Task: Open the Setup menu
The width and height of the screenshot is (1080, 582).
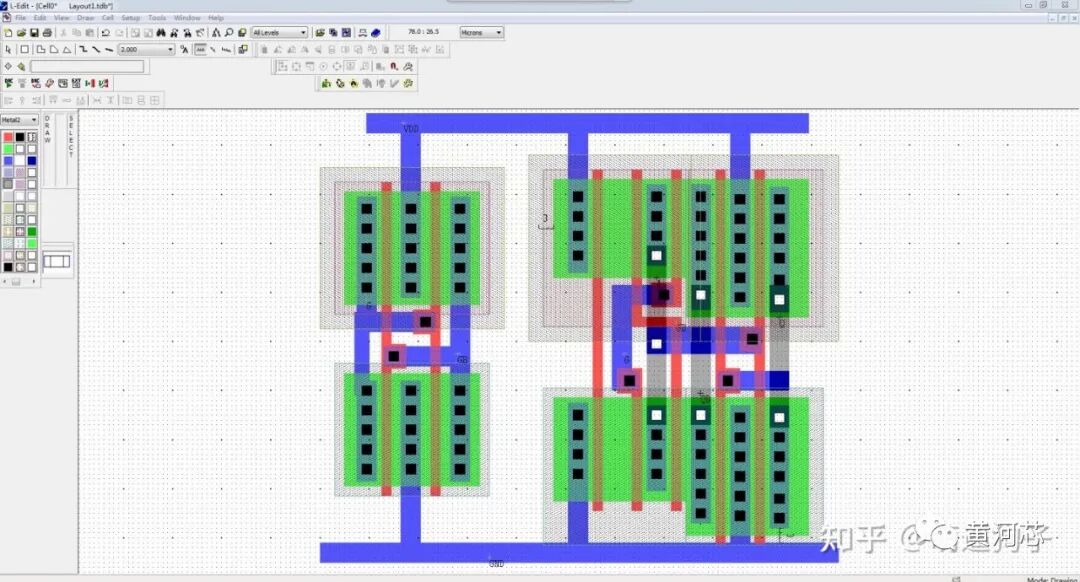Action: 130,18
